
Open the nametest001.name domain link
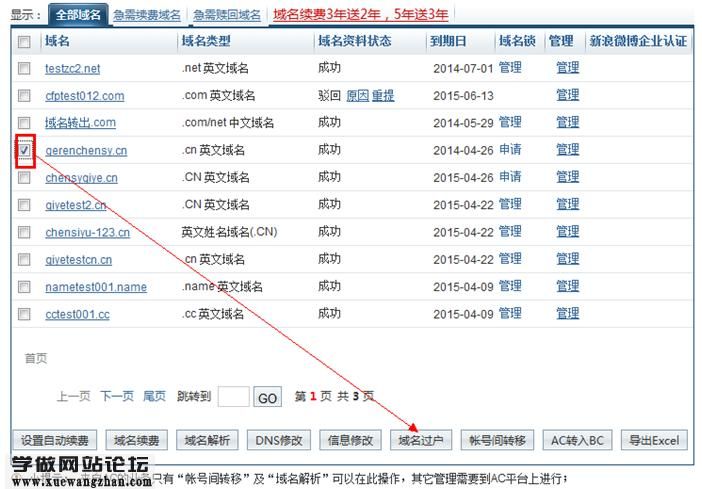(96, 287)
